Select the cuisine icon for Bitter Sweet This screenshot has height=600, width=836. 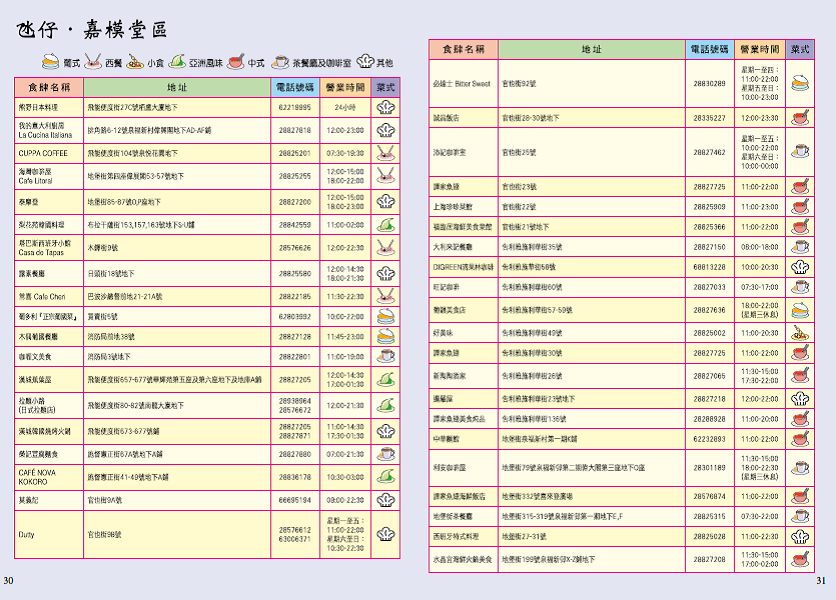click(799, 84)
